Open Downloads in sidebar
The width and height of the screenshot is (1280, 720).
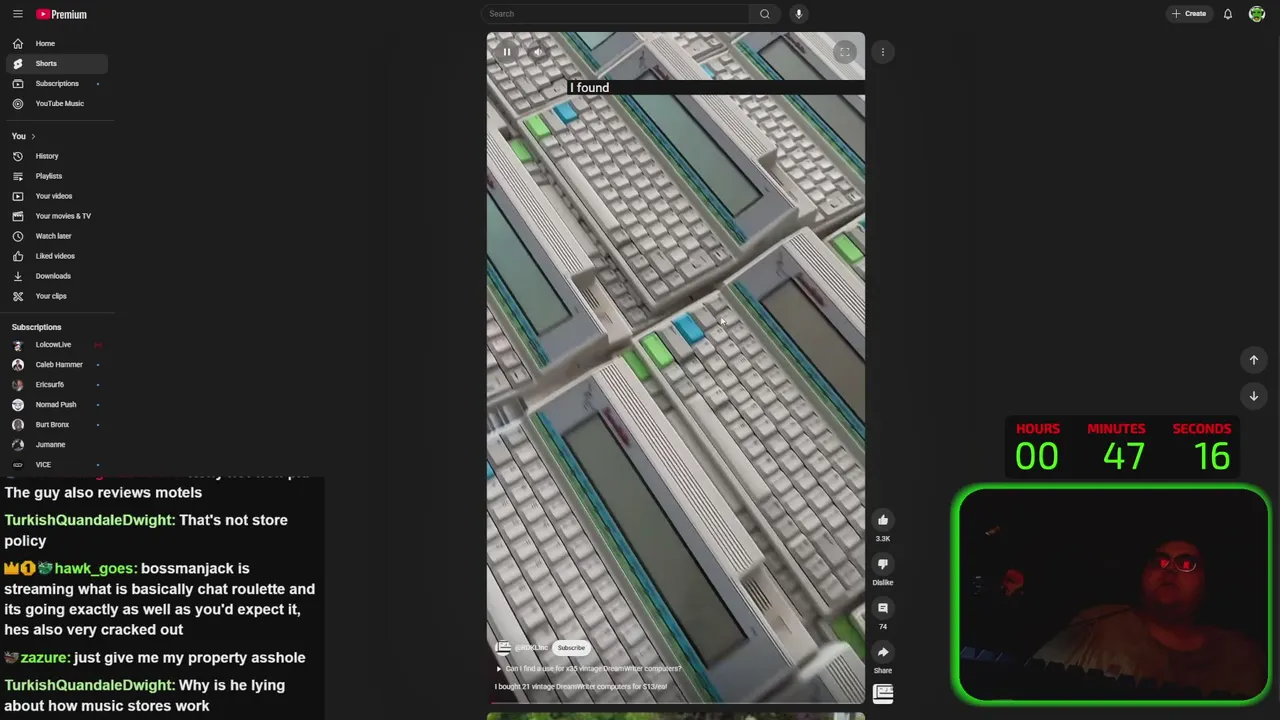(57, 276)
